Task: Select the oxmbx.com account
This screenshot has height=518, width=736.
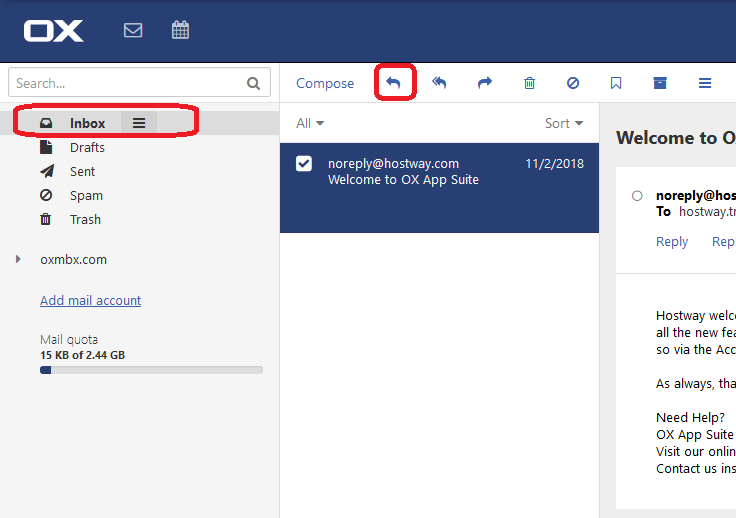Action: coord(74,259)
